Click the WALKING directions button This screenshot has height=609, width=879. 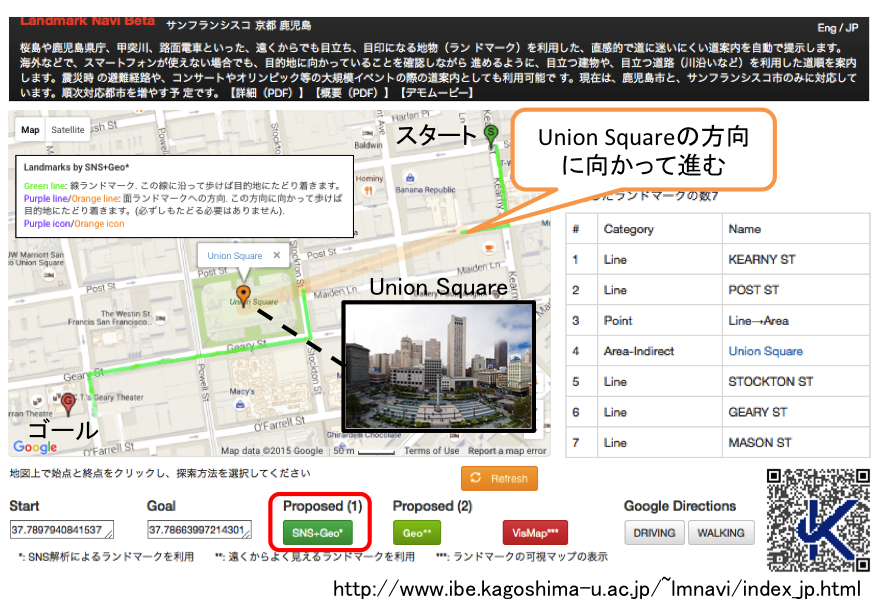click(x=721, y=533)
